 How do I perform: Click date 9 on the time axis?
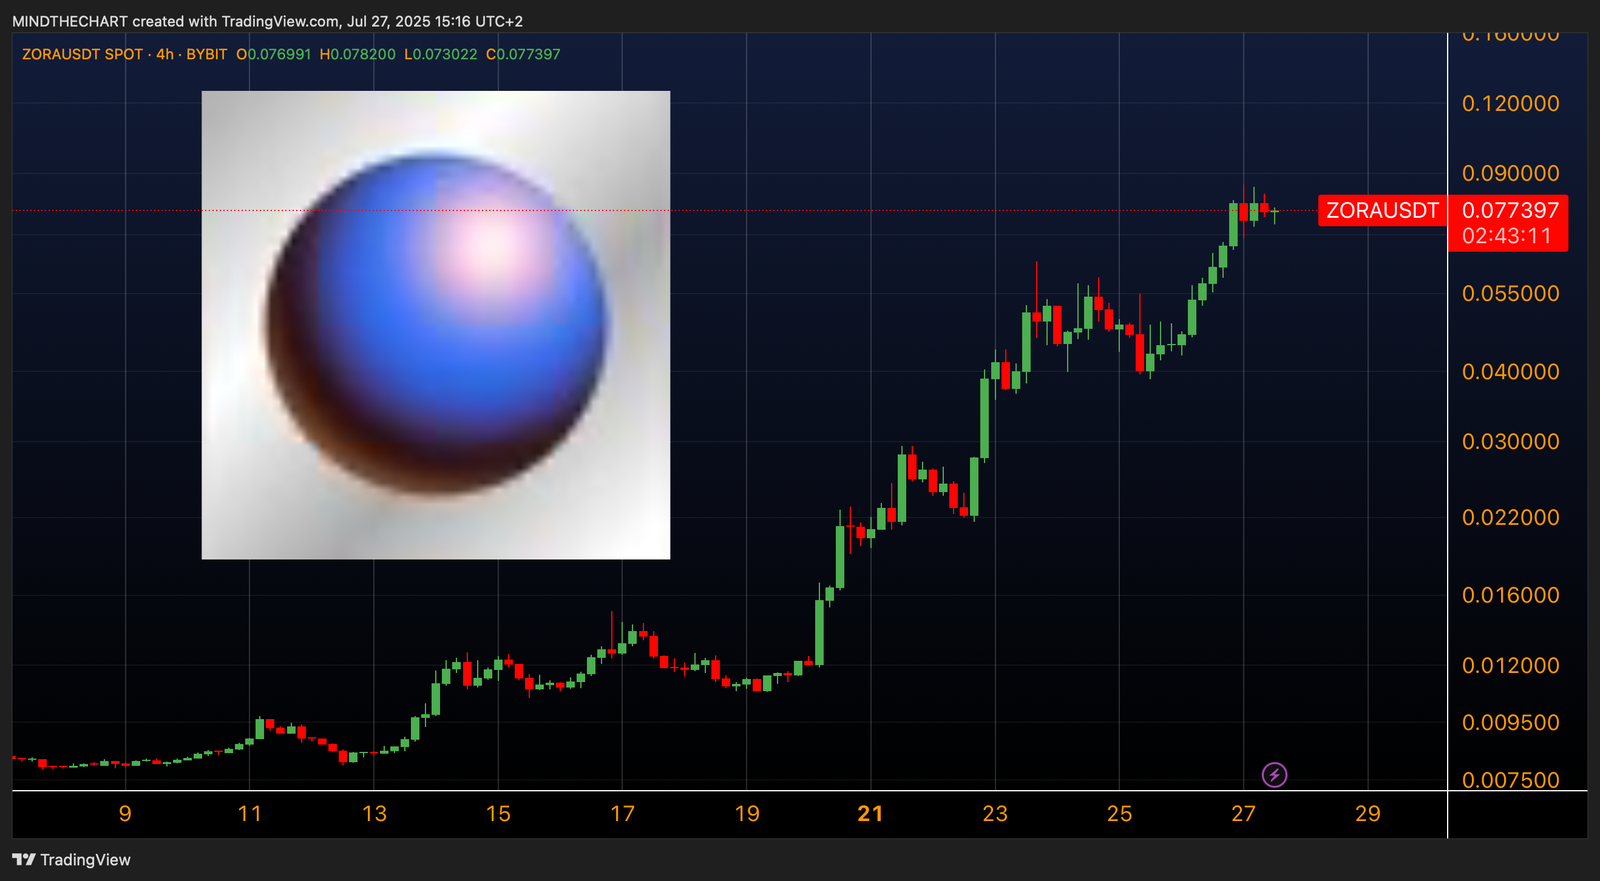pos(125,814)
